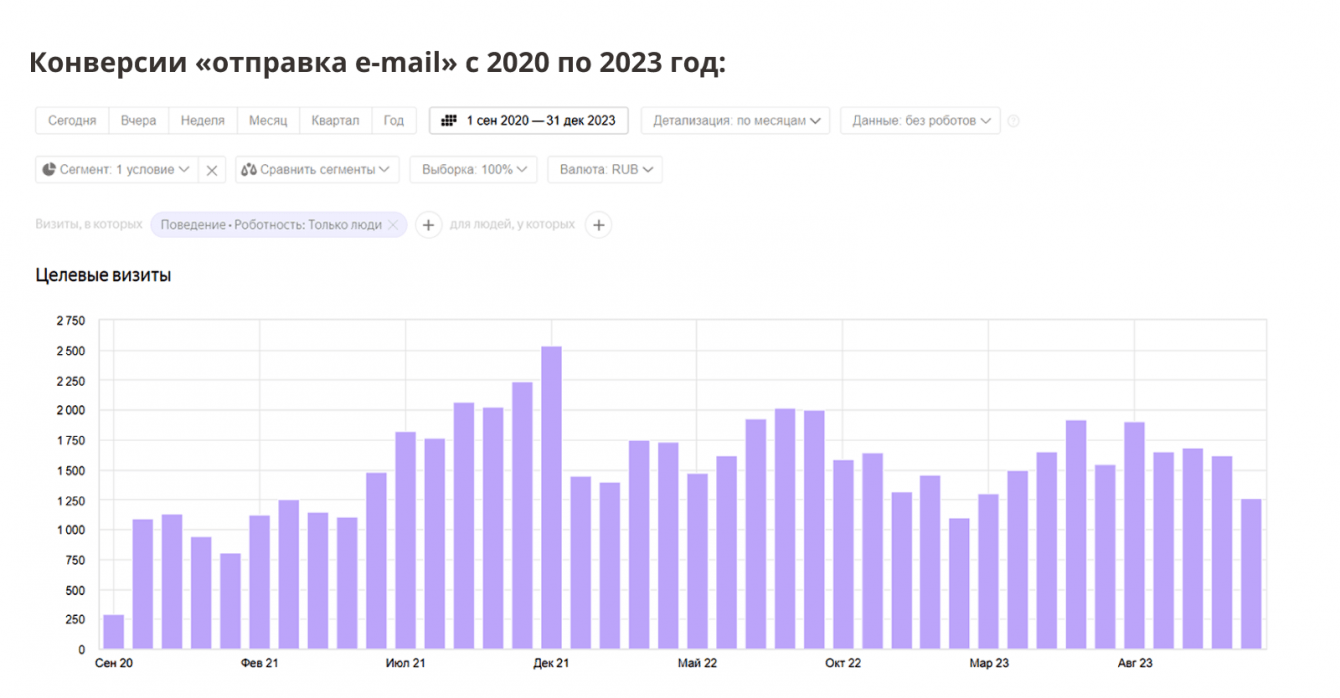Viewport: 1340px width, 698px height.
Task: Open Детализация: по месяцам dropdown
Action: (736, 121)
